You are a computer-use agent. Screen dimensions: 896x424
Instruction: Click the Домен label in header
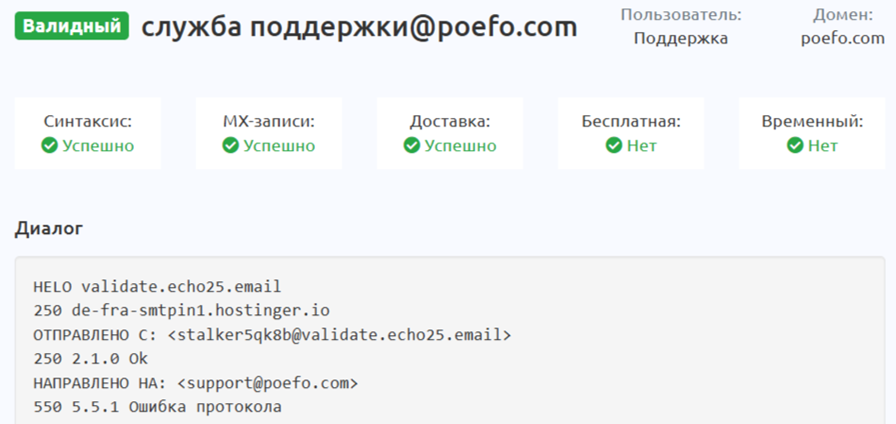843,15
